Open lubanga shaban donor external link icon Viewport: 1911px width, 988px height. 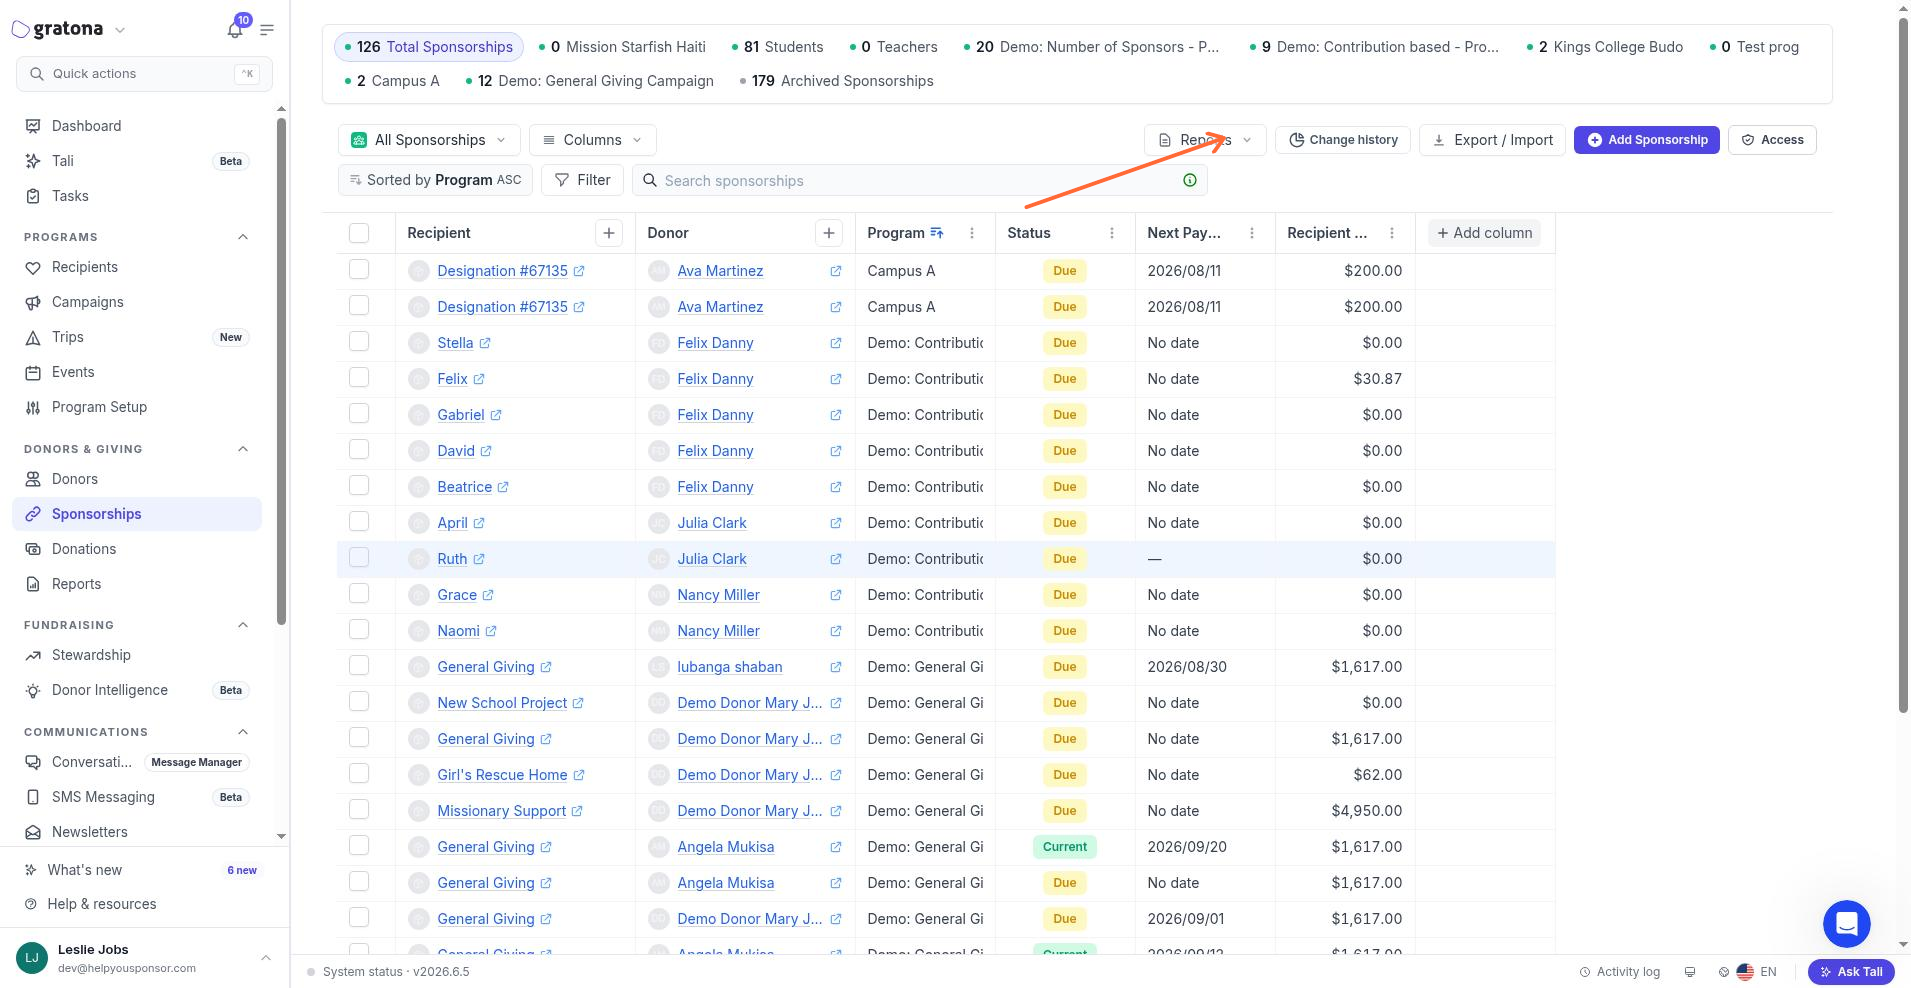[x=836, y=667]
